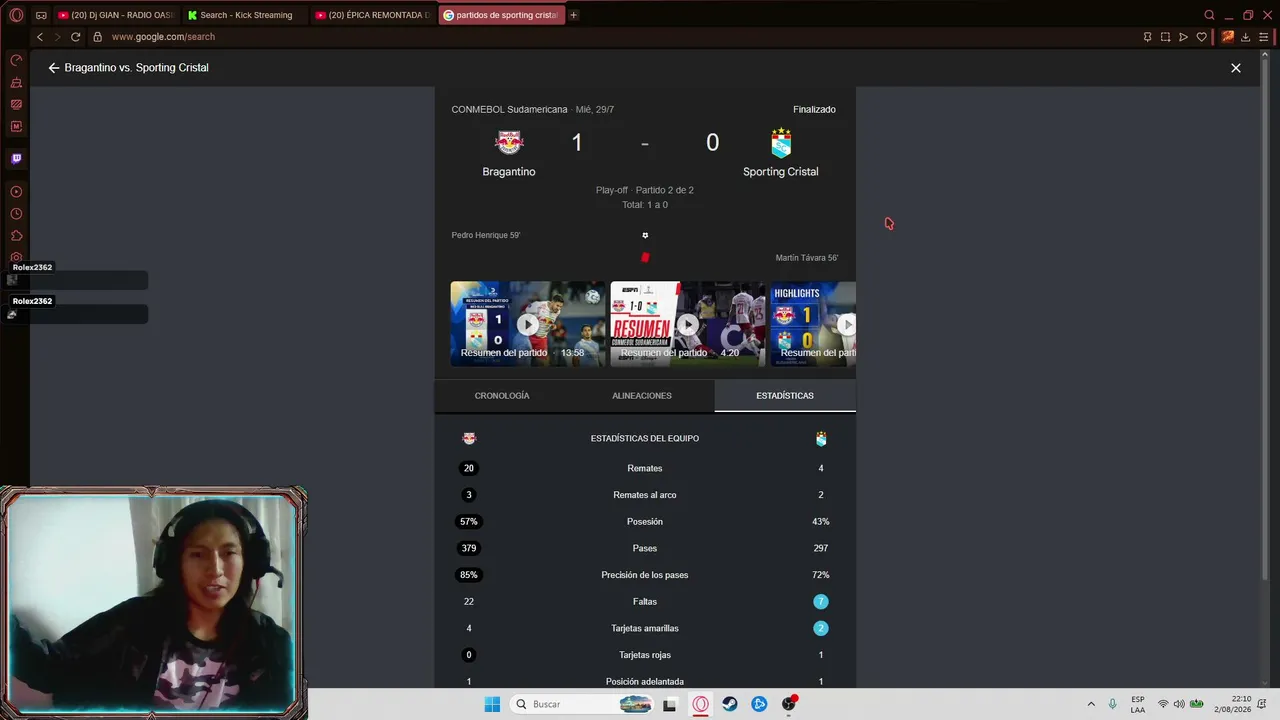Close the match panel with the X

tap(1236, 68)
